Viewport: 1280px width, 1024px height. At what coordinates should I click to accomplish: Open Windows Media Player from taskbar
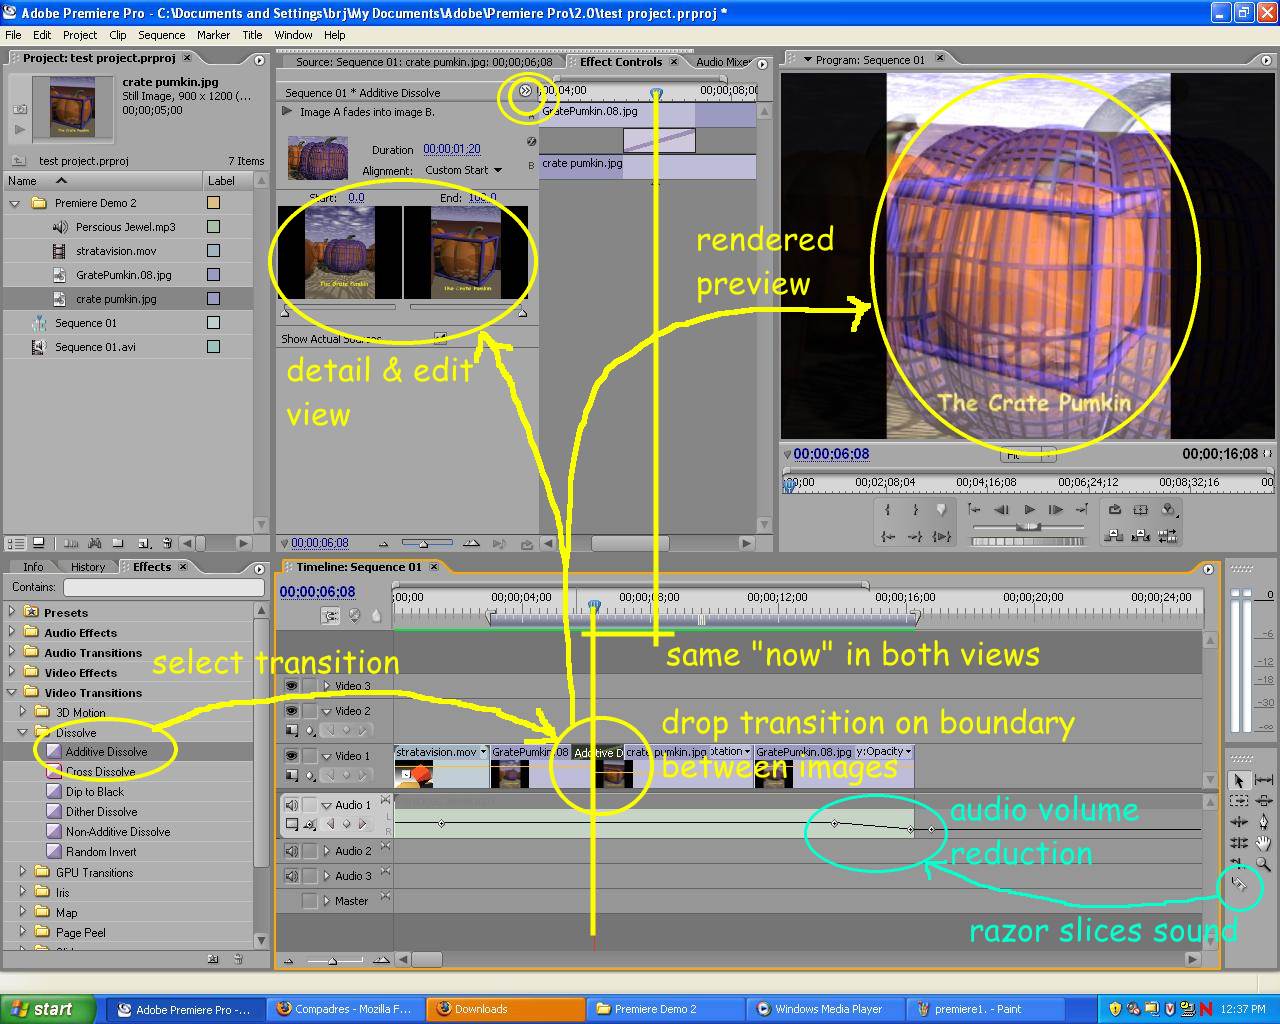click(x=827, y=1009)
